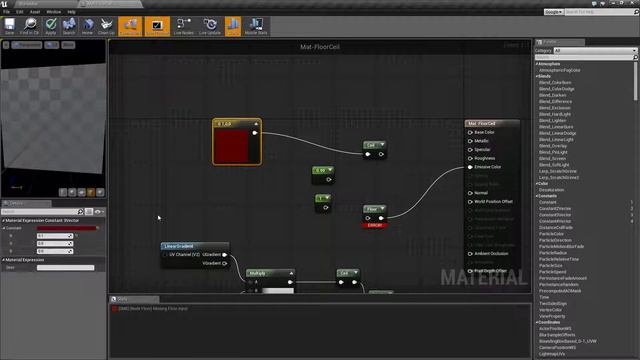Click the R value field
The image size is (640, 360).
tap(55, 236)
